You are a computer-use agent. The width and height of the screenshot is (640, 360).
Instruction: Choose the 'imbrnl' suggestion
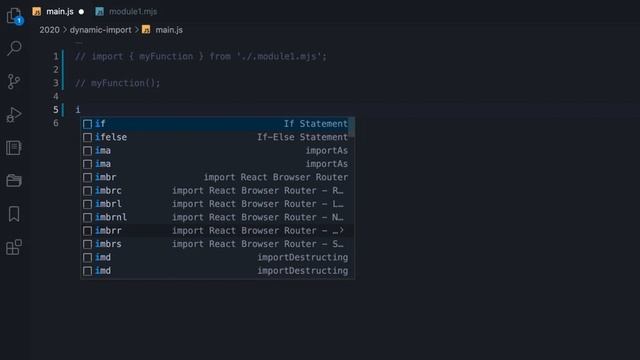tap(218, 217)
